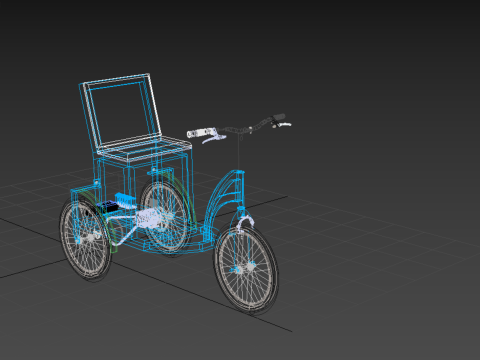Image resolution: width=480 pixels, height=360 pixels.
Task: Select the dark right handlebar grip
Action: (x=279, y=117)
